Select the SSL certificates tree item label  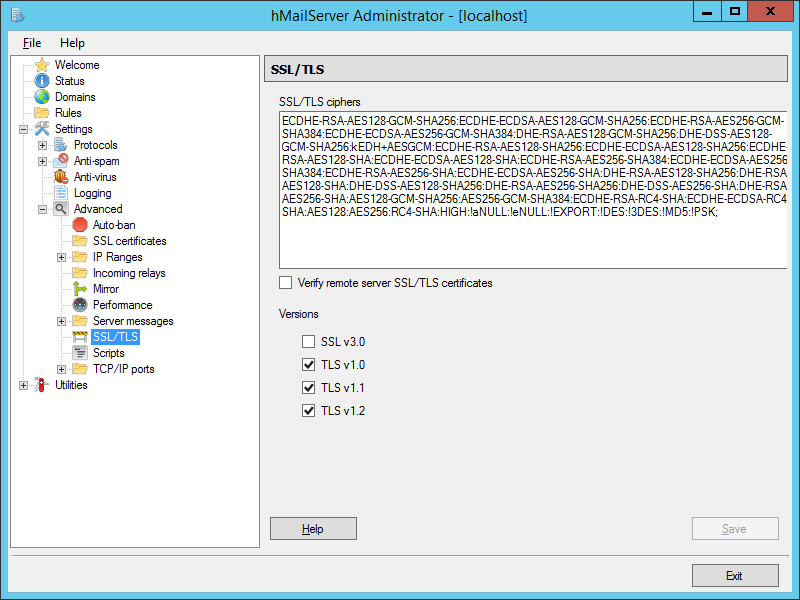tap(130, 241)
